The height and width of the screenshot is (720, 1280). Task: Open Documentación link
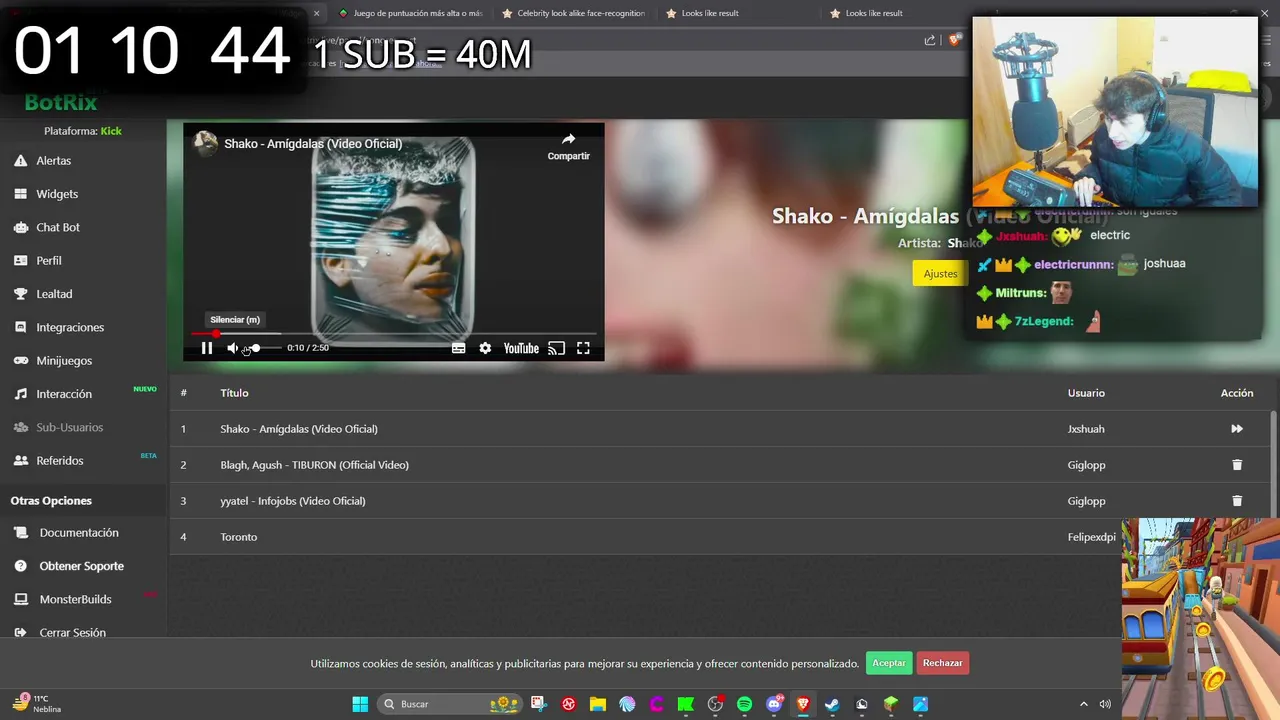coord(79,533)
